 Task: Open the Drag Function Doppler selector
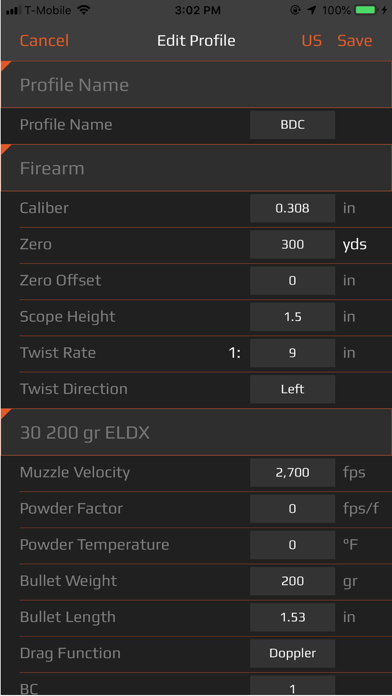[293, 653]
